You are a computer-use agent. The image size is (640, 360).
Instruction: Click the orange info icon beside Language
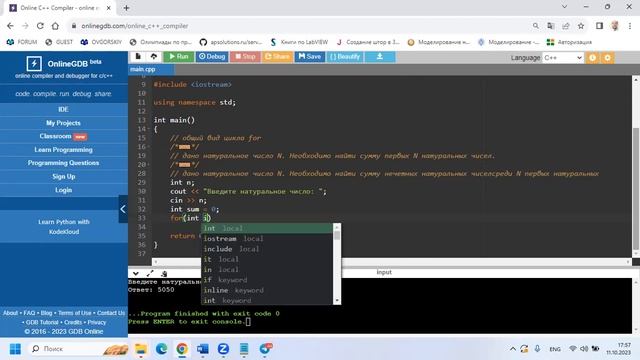(x=592, y=58)
